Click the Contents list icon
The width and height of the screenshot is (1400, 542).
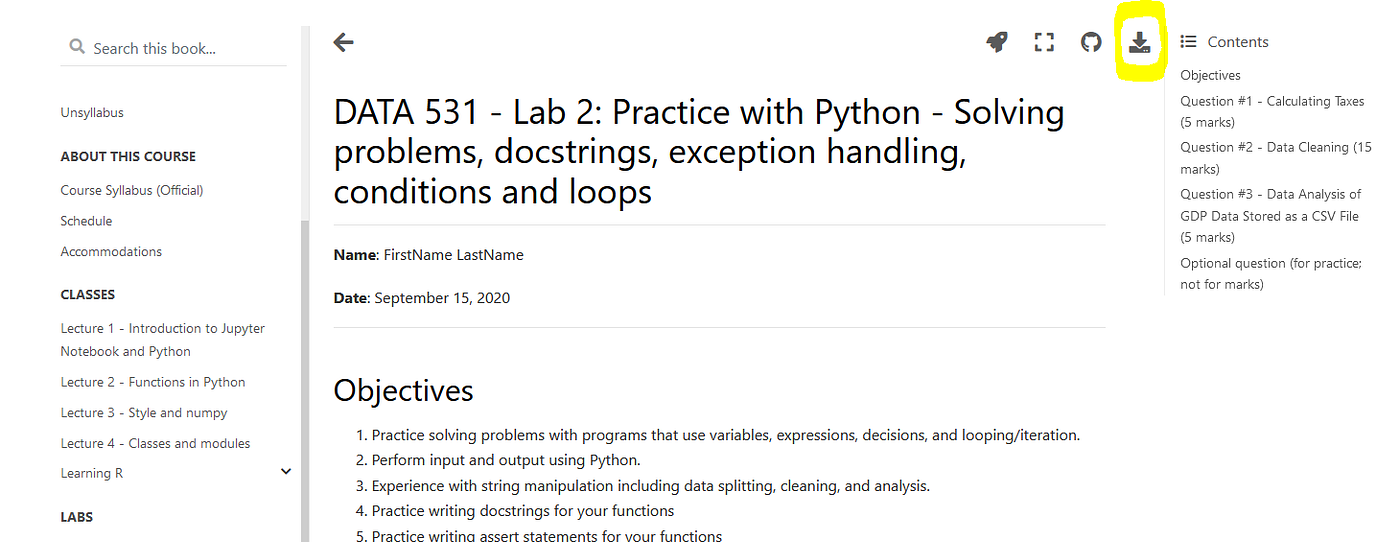coord(1188,41)
